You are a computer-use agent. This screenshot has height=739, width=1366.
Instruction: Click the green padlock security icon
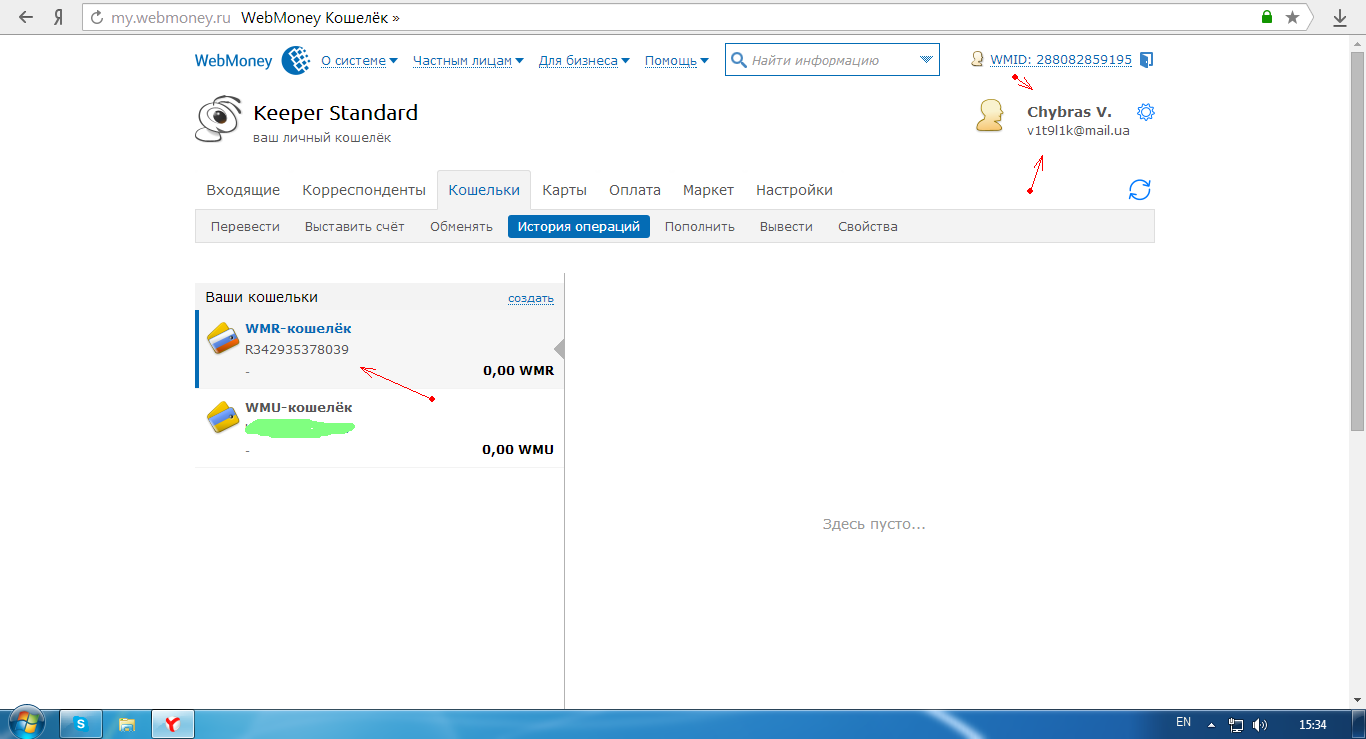(1267, 17)
